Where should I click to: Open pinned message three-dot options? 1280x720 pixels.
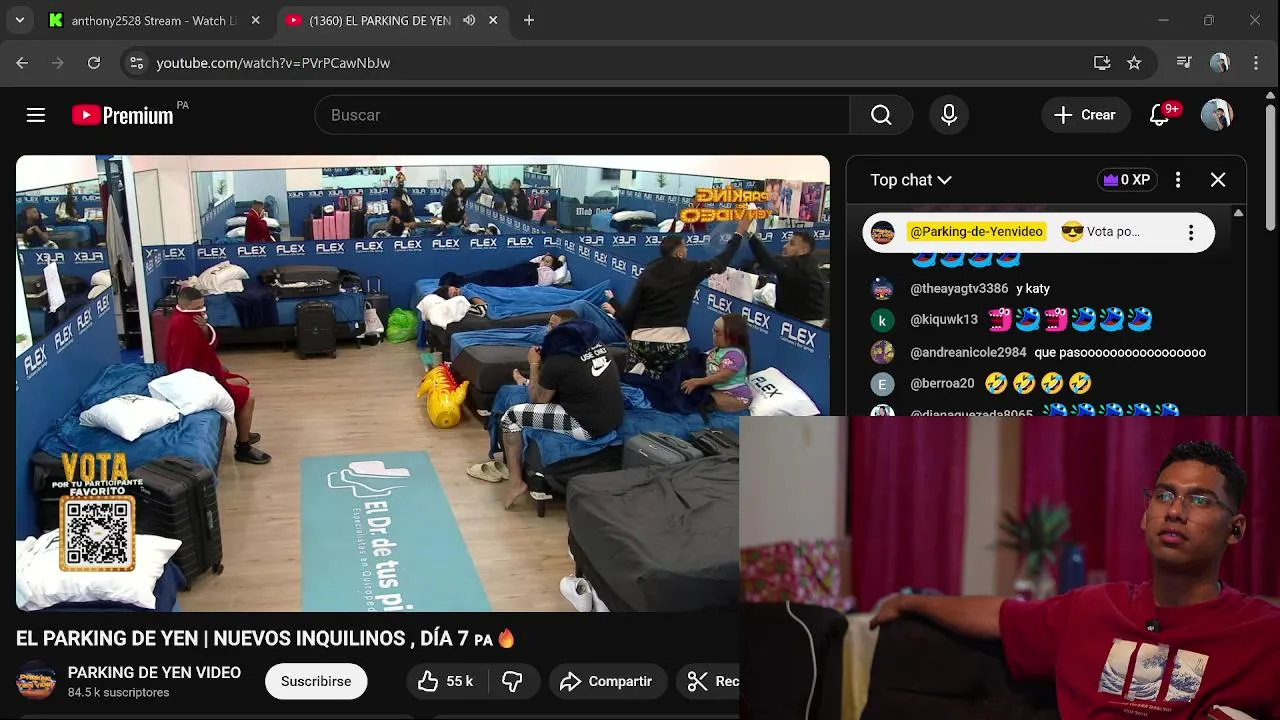click(1191, 232)
